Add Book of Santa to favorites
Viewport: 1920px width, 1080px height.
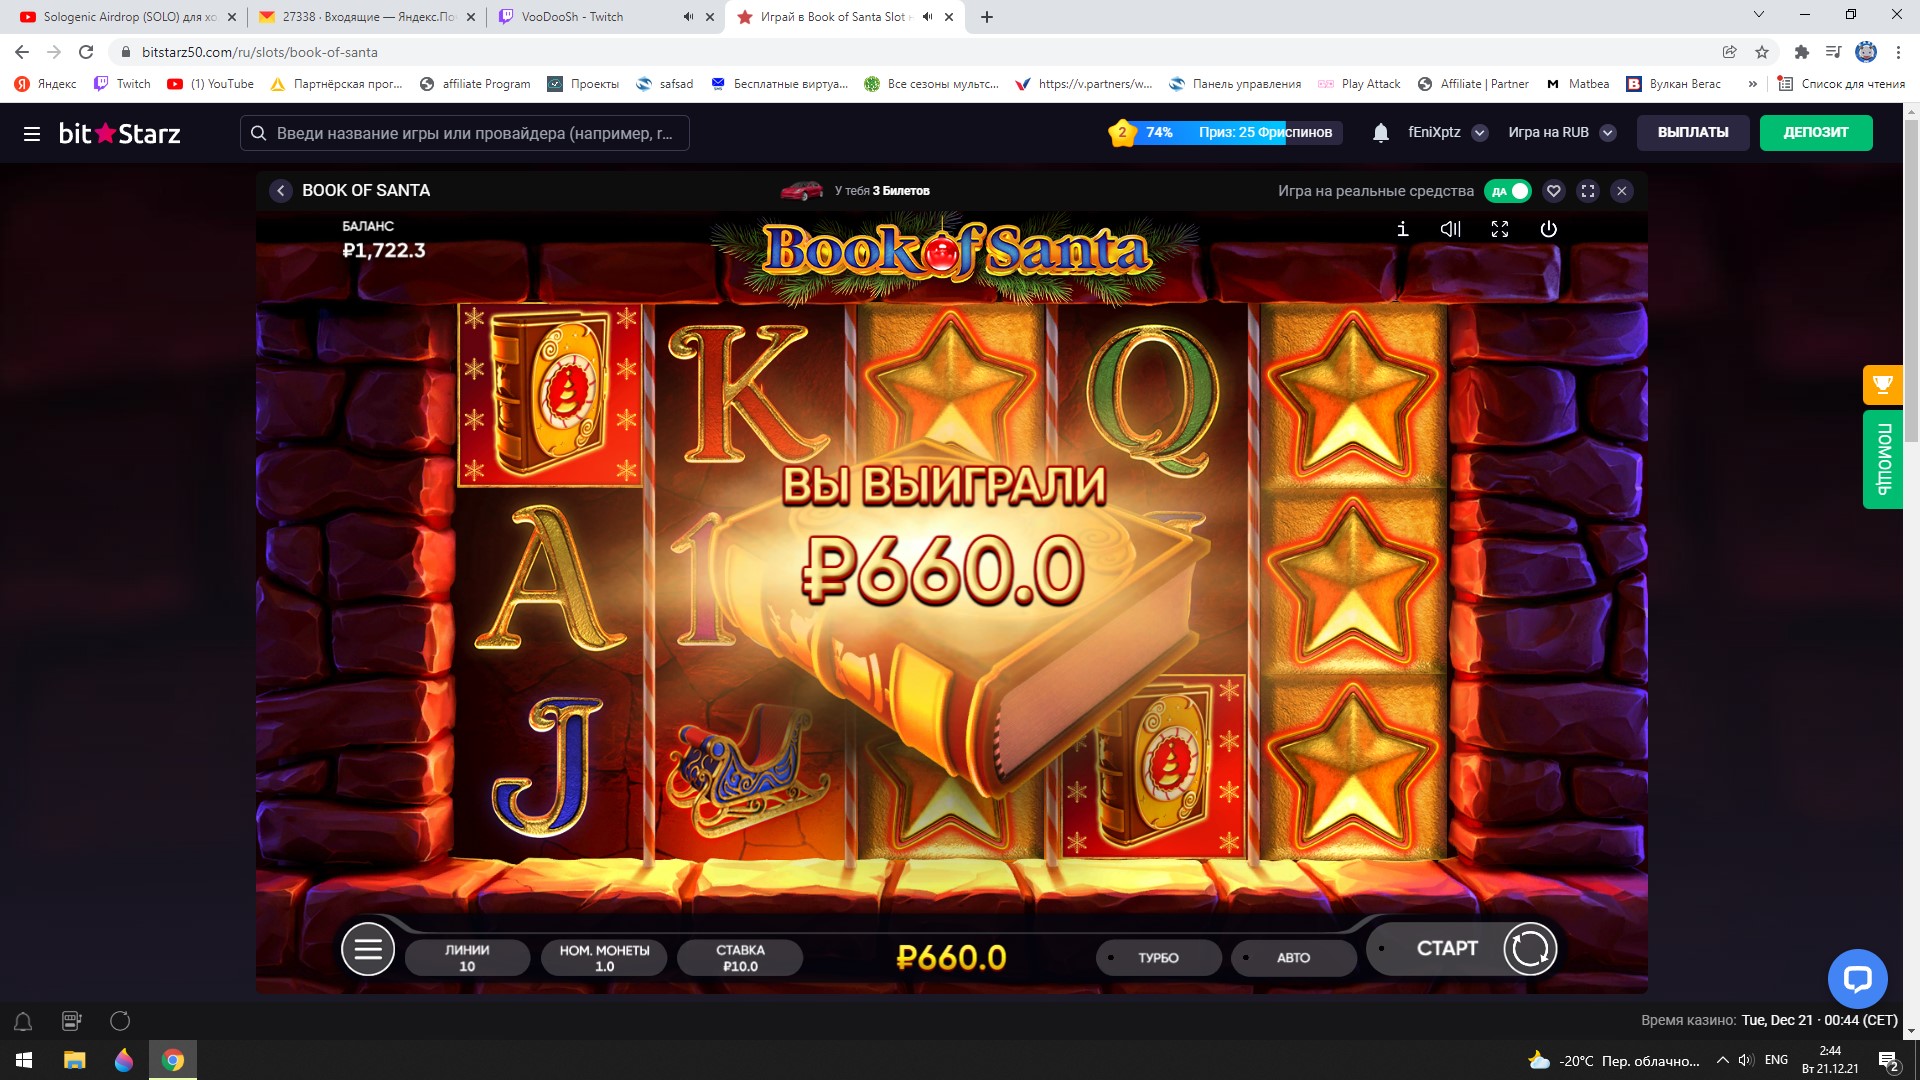pyautogui.click(x=1553, y=191)
